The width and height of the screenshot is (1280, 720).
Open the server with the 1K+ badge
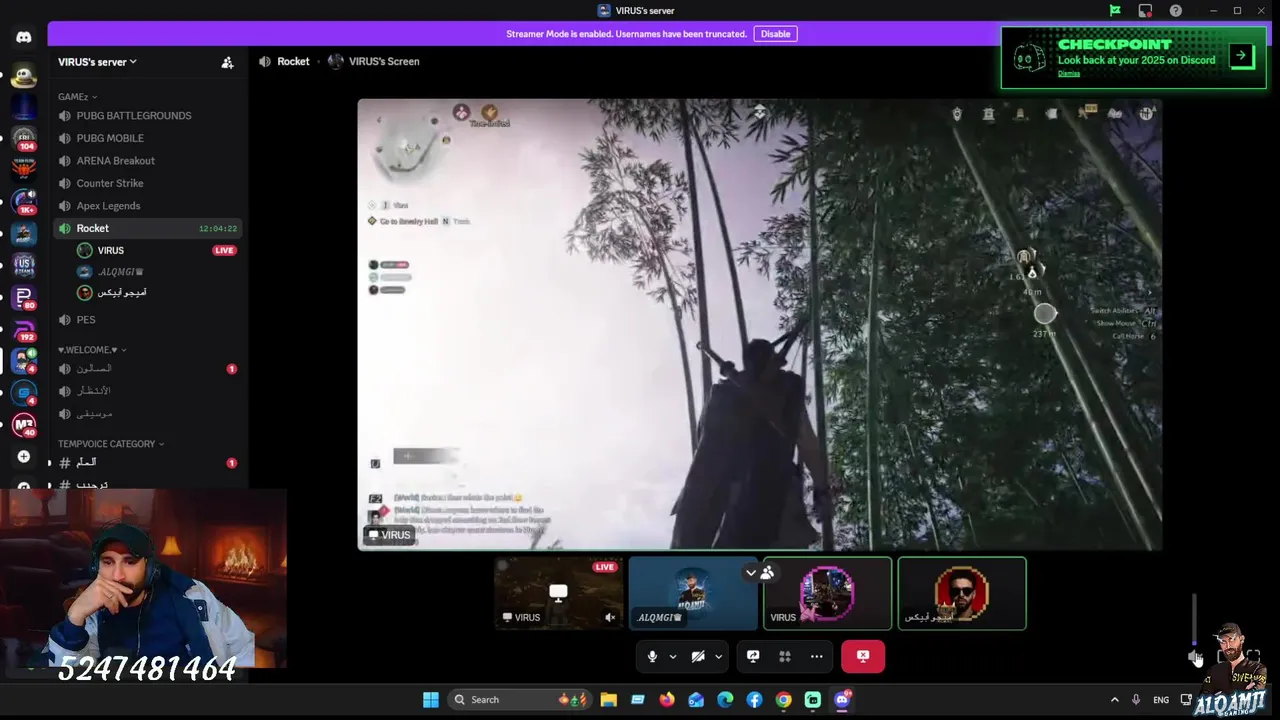coord(24,202)
